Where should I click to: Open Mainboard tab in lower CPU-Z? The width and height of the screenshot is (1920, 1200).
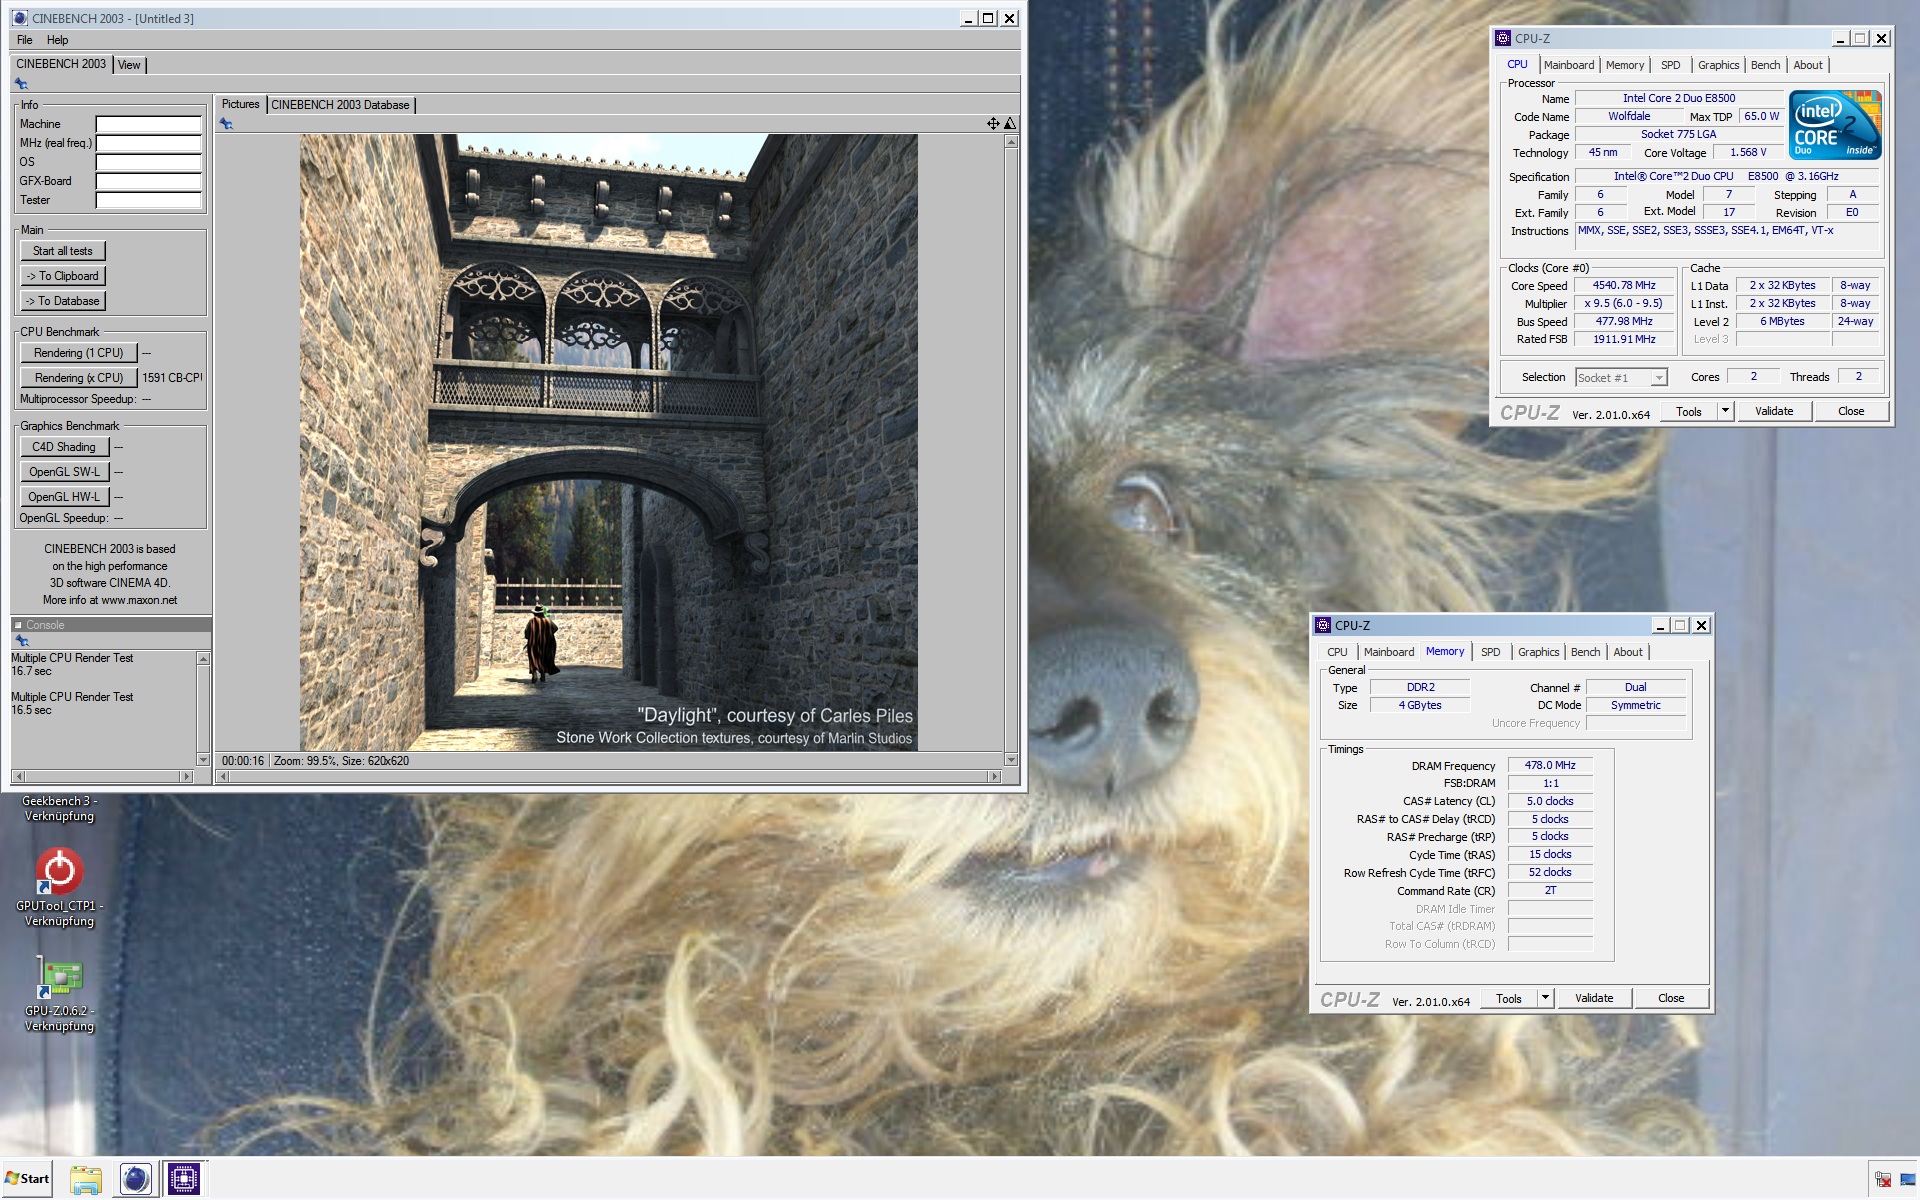[1389, 652]
